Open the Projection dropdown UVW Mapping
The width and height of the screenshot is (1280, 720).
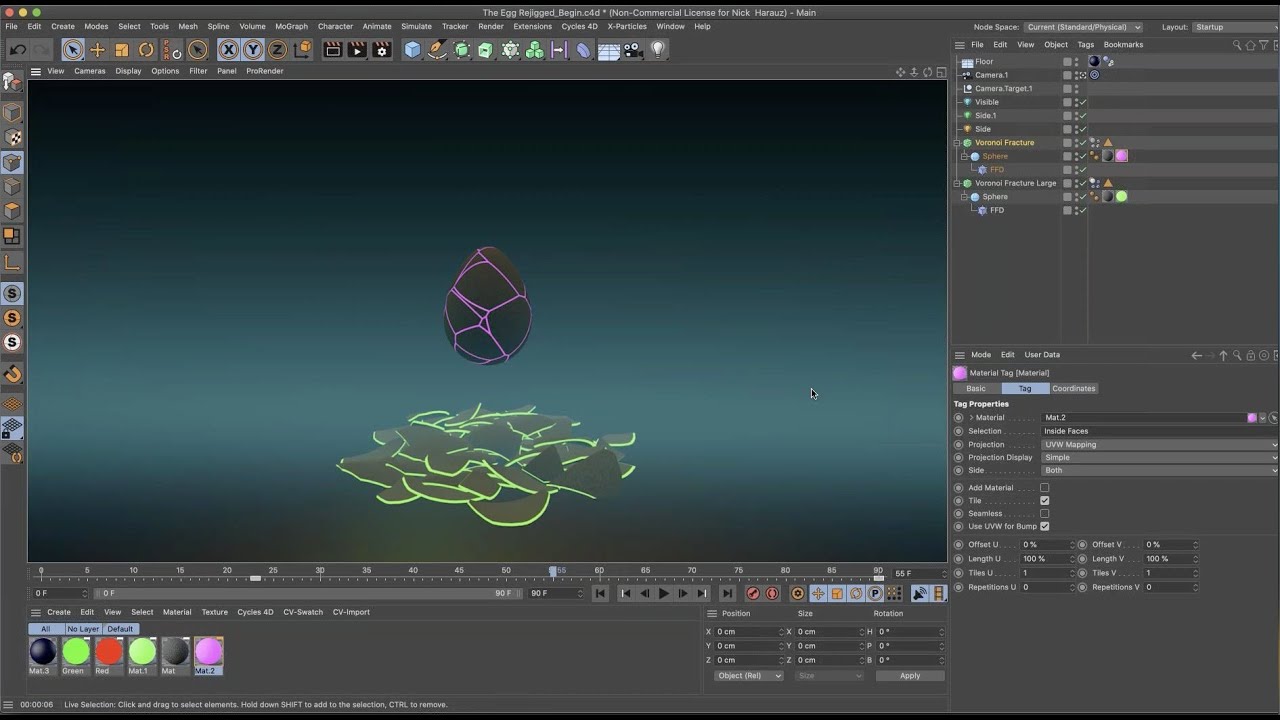tap(1160, 444)
